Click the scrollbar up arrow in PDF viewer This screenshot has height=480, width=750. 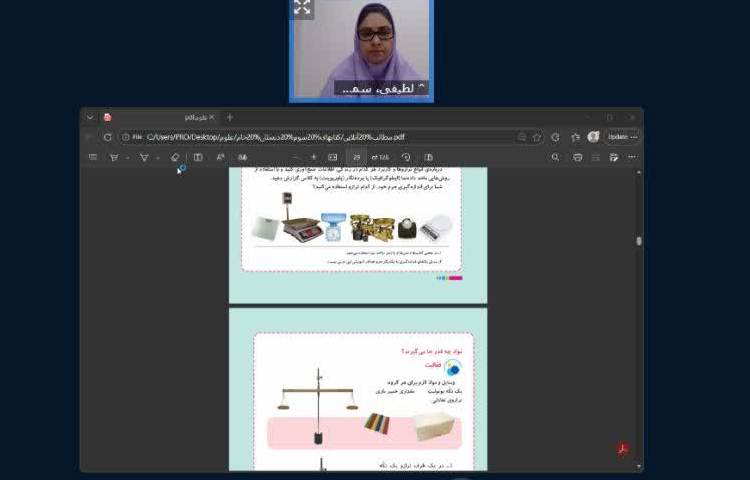639,172
